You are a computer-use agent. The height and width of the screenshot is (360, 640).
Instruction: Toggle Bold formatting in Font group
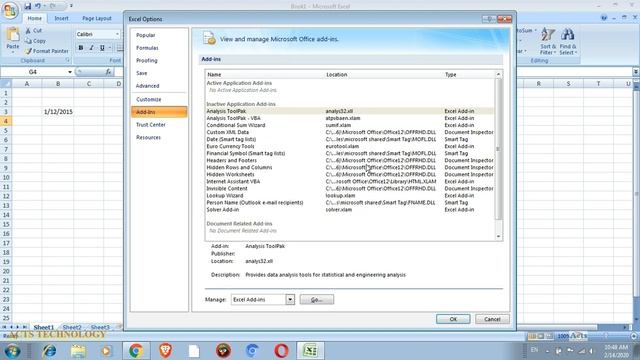click(x=81, y=48)
